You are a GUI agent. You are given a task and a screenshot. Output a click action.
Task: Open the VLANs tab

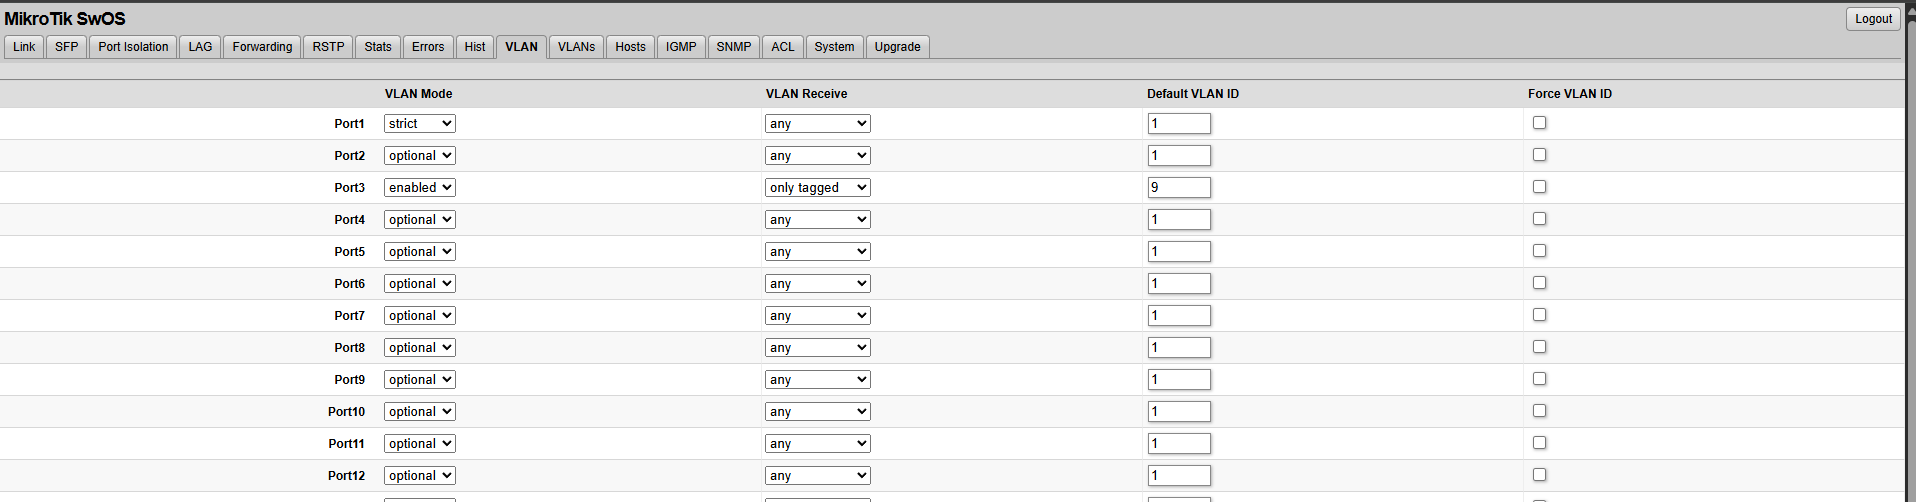click(576, 47)
